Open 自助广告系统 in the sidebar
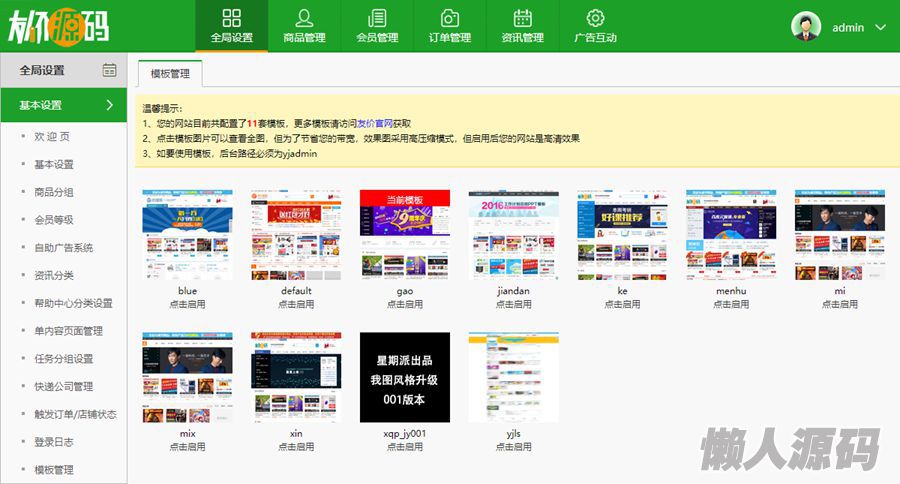This screenshot has height=484, width=900. [x=64, y=247]
